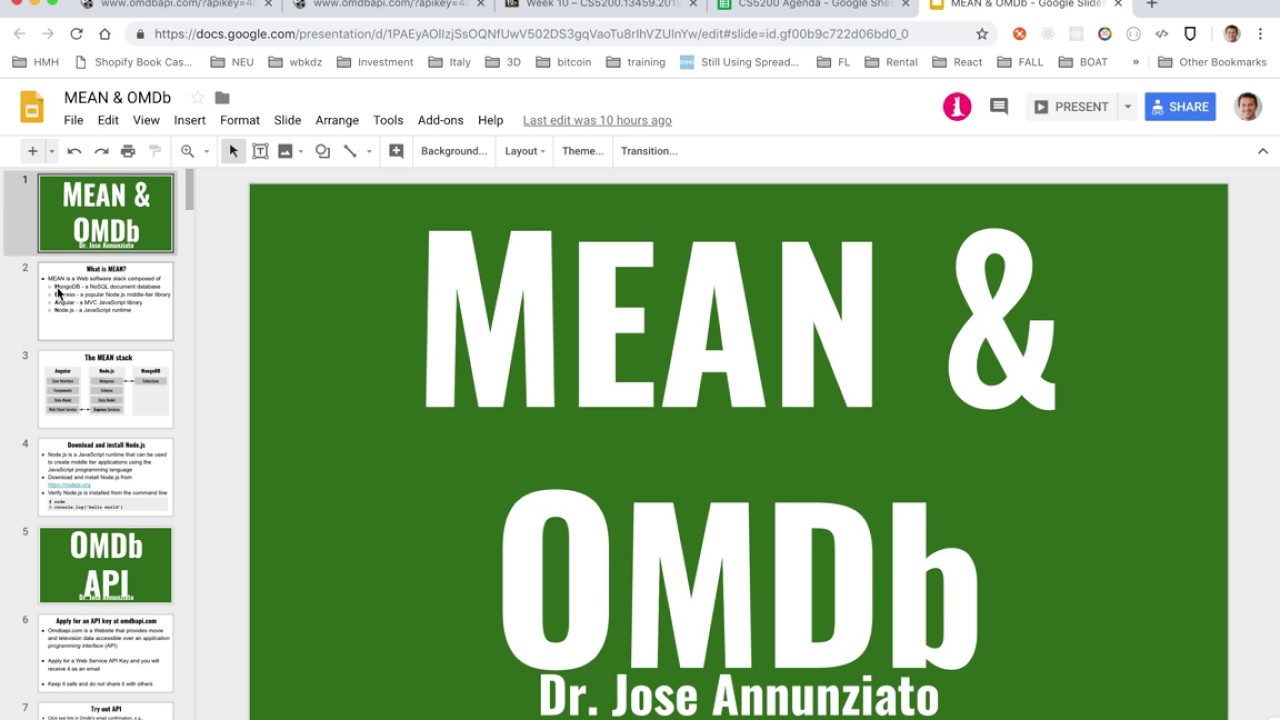Click the Add comment toolbar icon

click(396, 151)
